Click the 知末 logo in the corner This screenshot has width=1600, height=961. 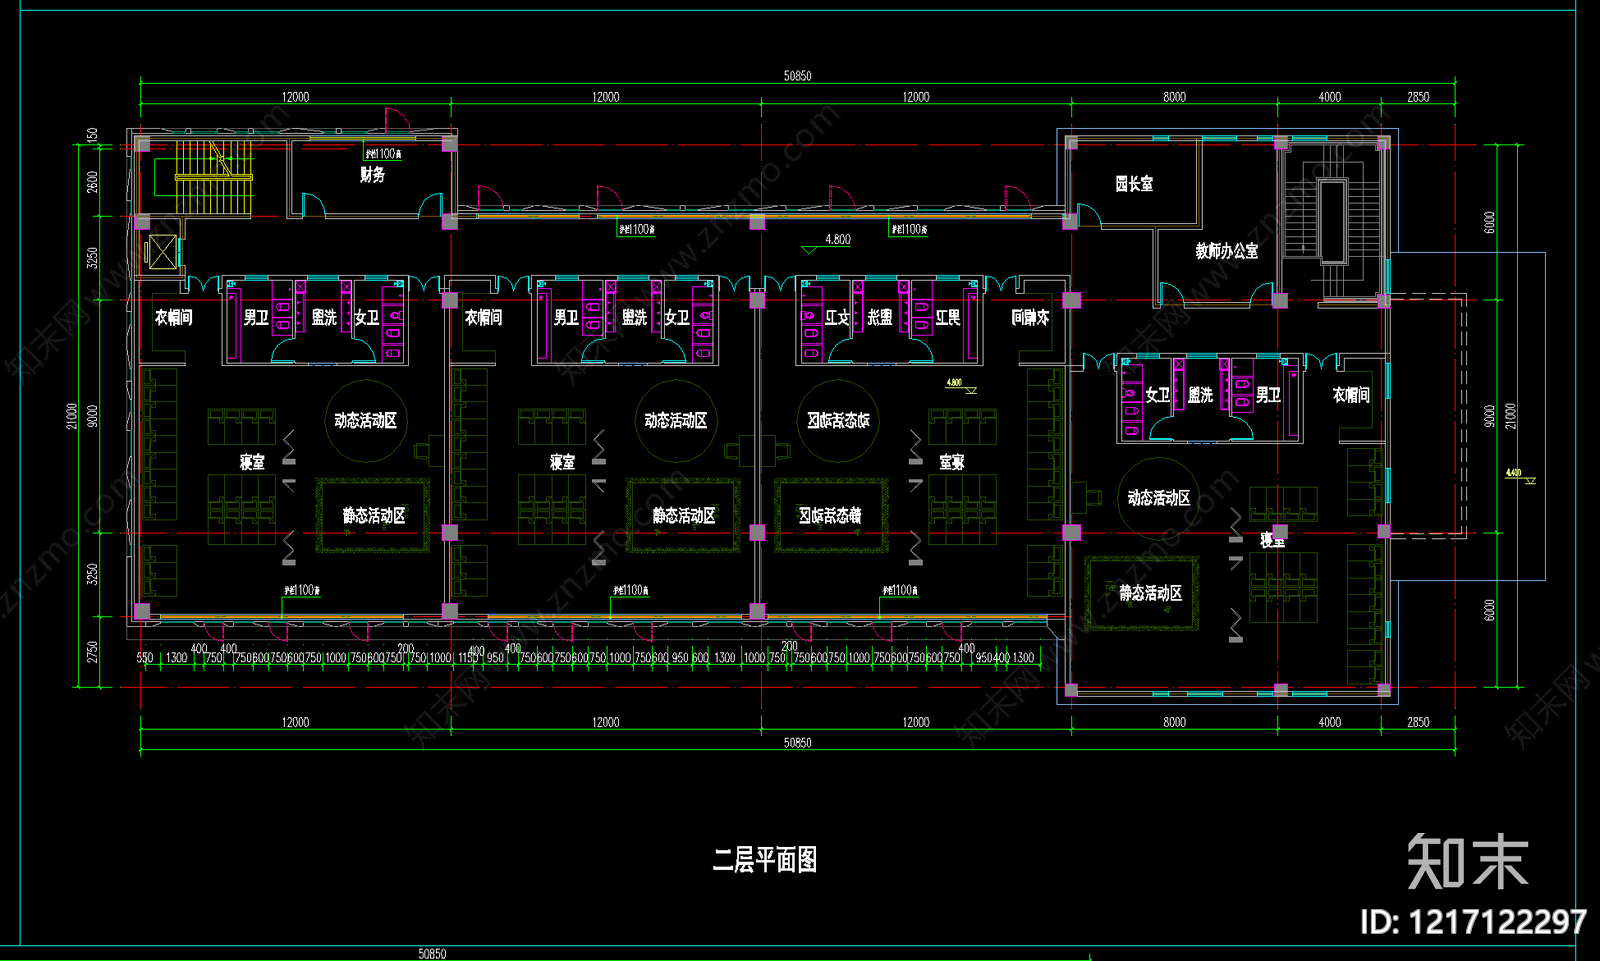pos(1468,861)
